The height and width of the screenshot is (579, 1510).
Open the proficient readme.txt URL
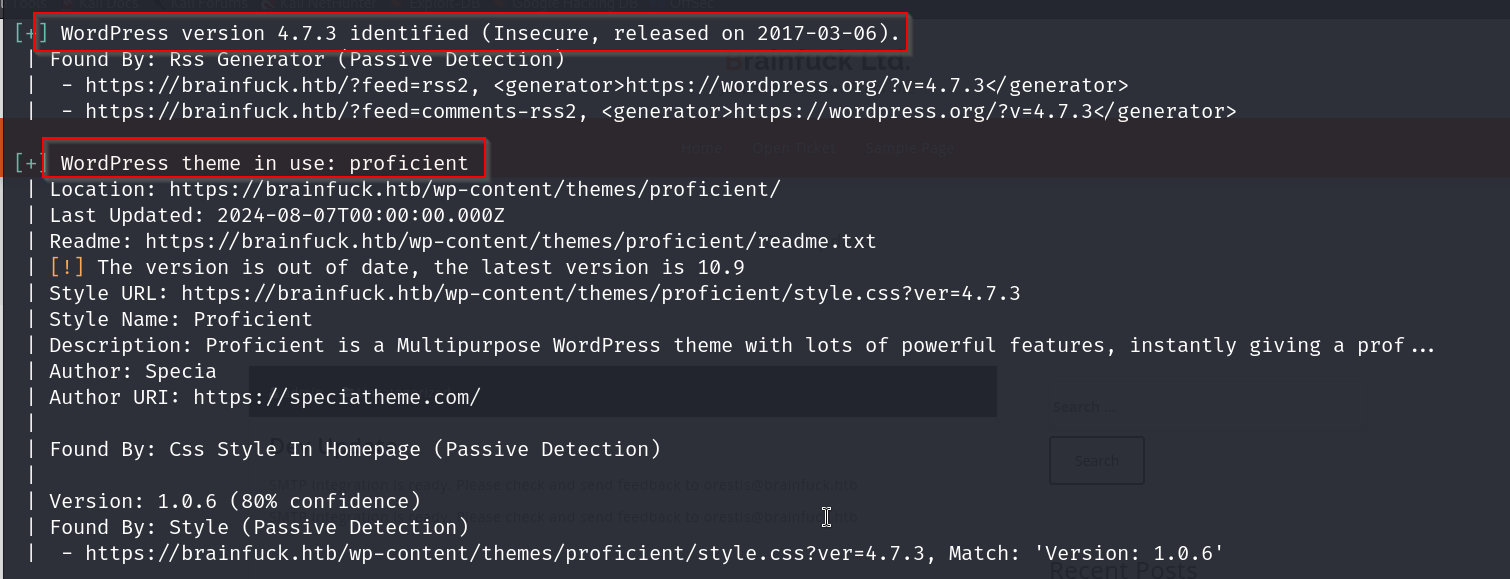click(510, 241)
